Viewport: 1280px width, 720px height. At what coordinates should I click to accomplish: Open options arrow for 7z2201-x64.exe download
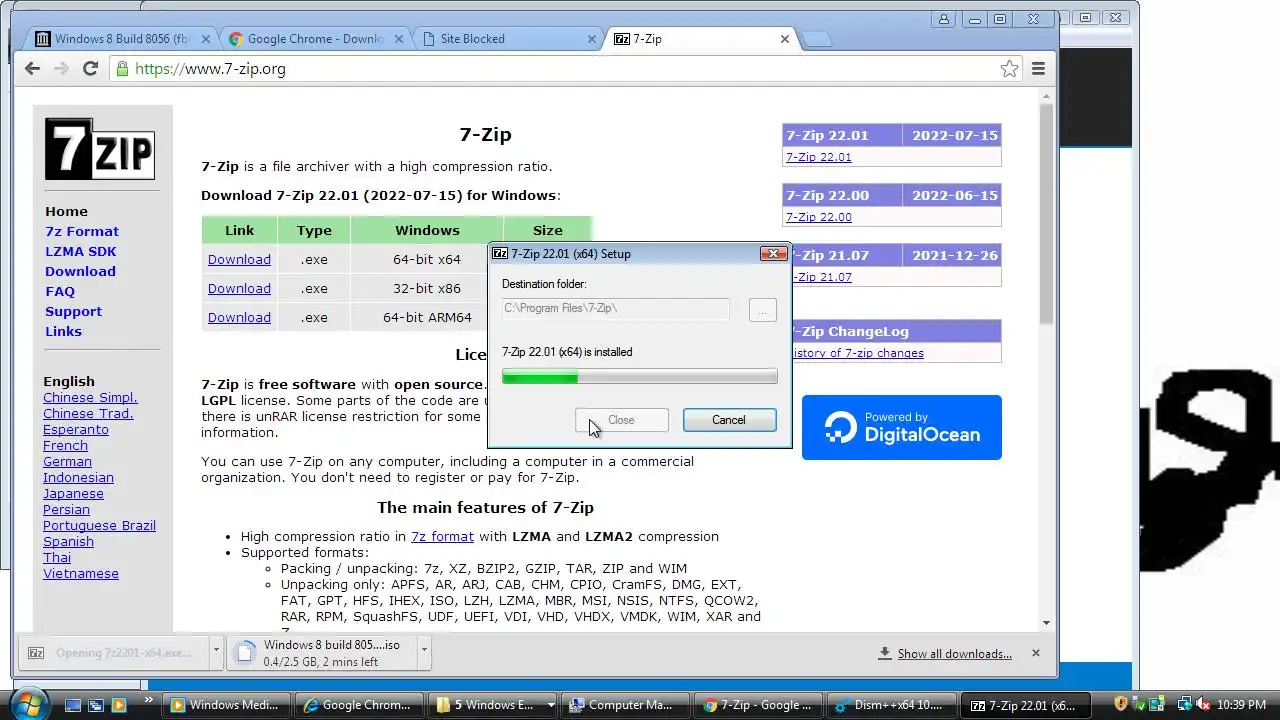tap(215, 651)
